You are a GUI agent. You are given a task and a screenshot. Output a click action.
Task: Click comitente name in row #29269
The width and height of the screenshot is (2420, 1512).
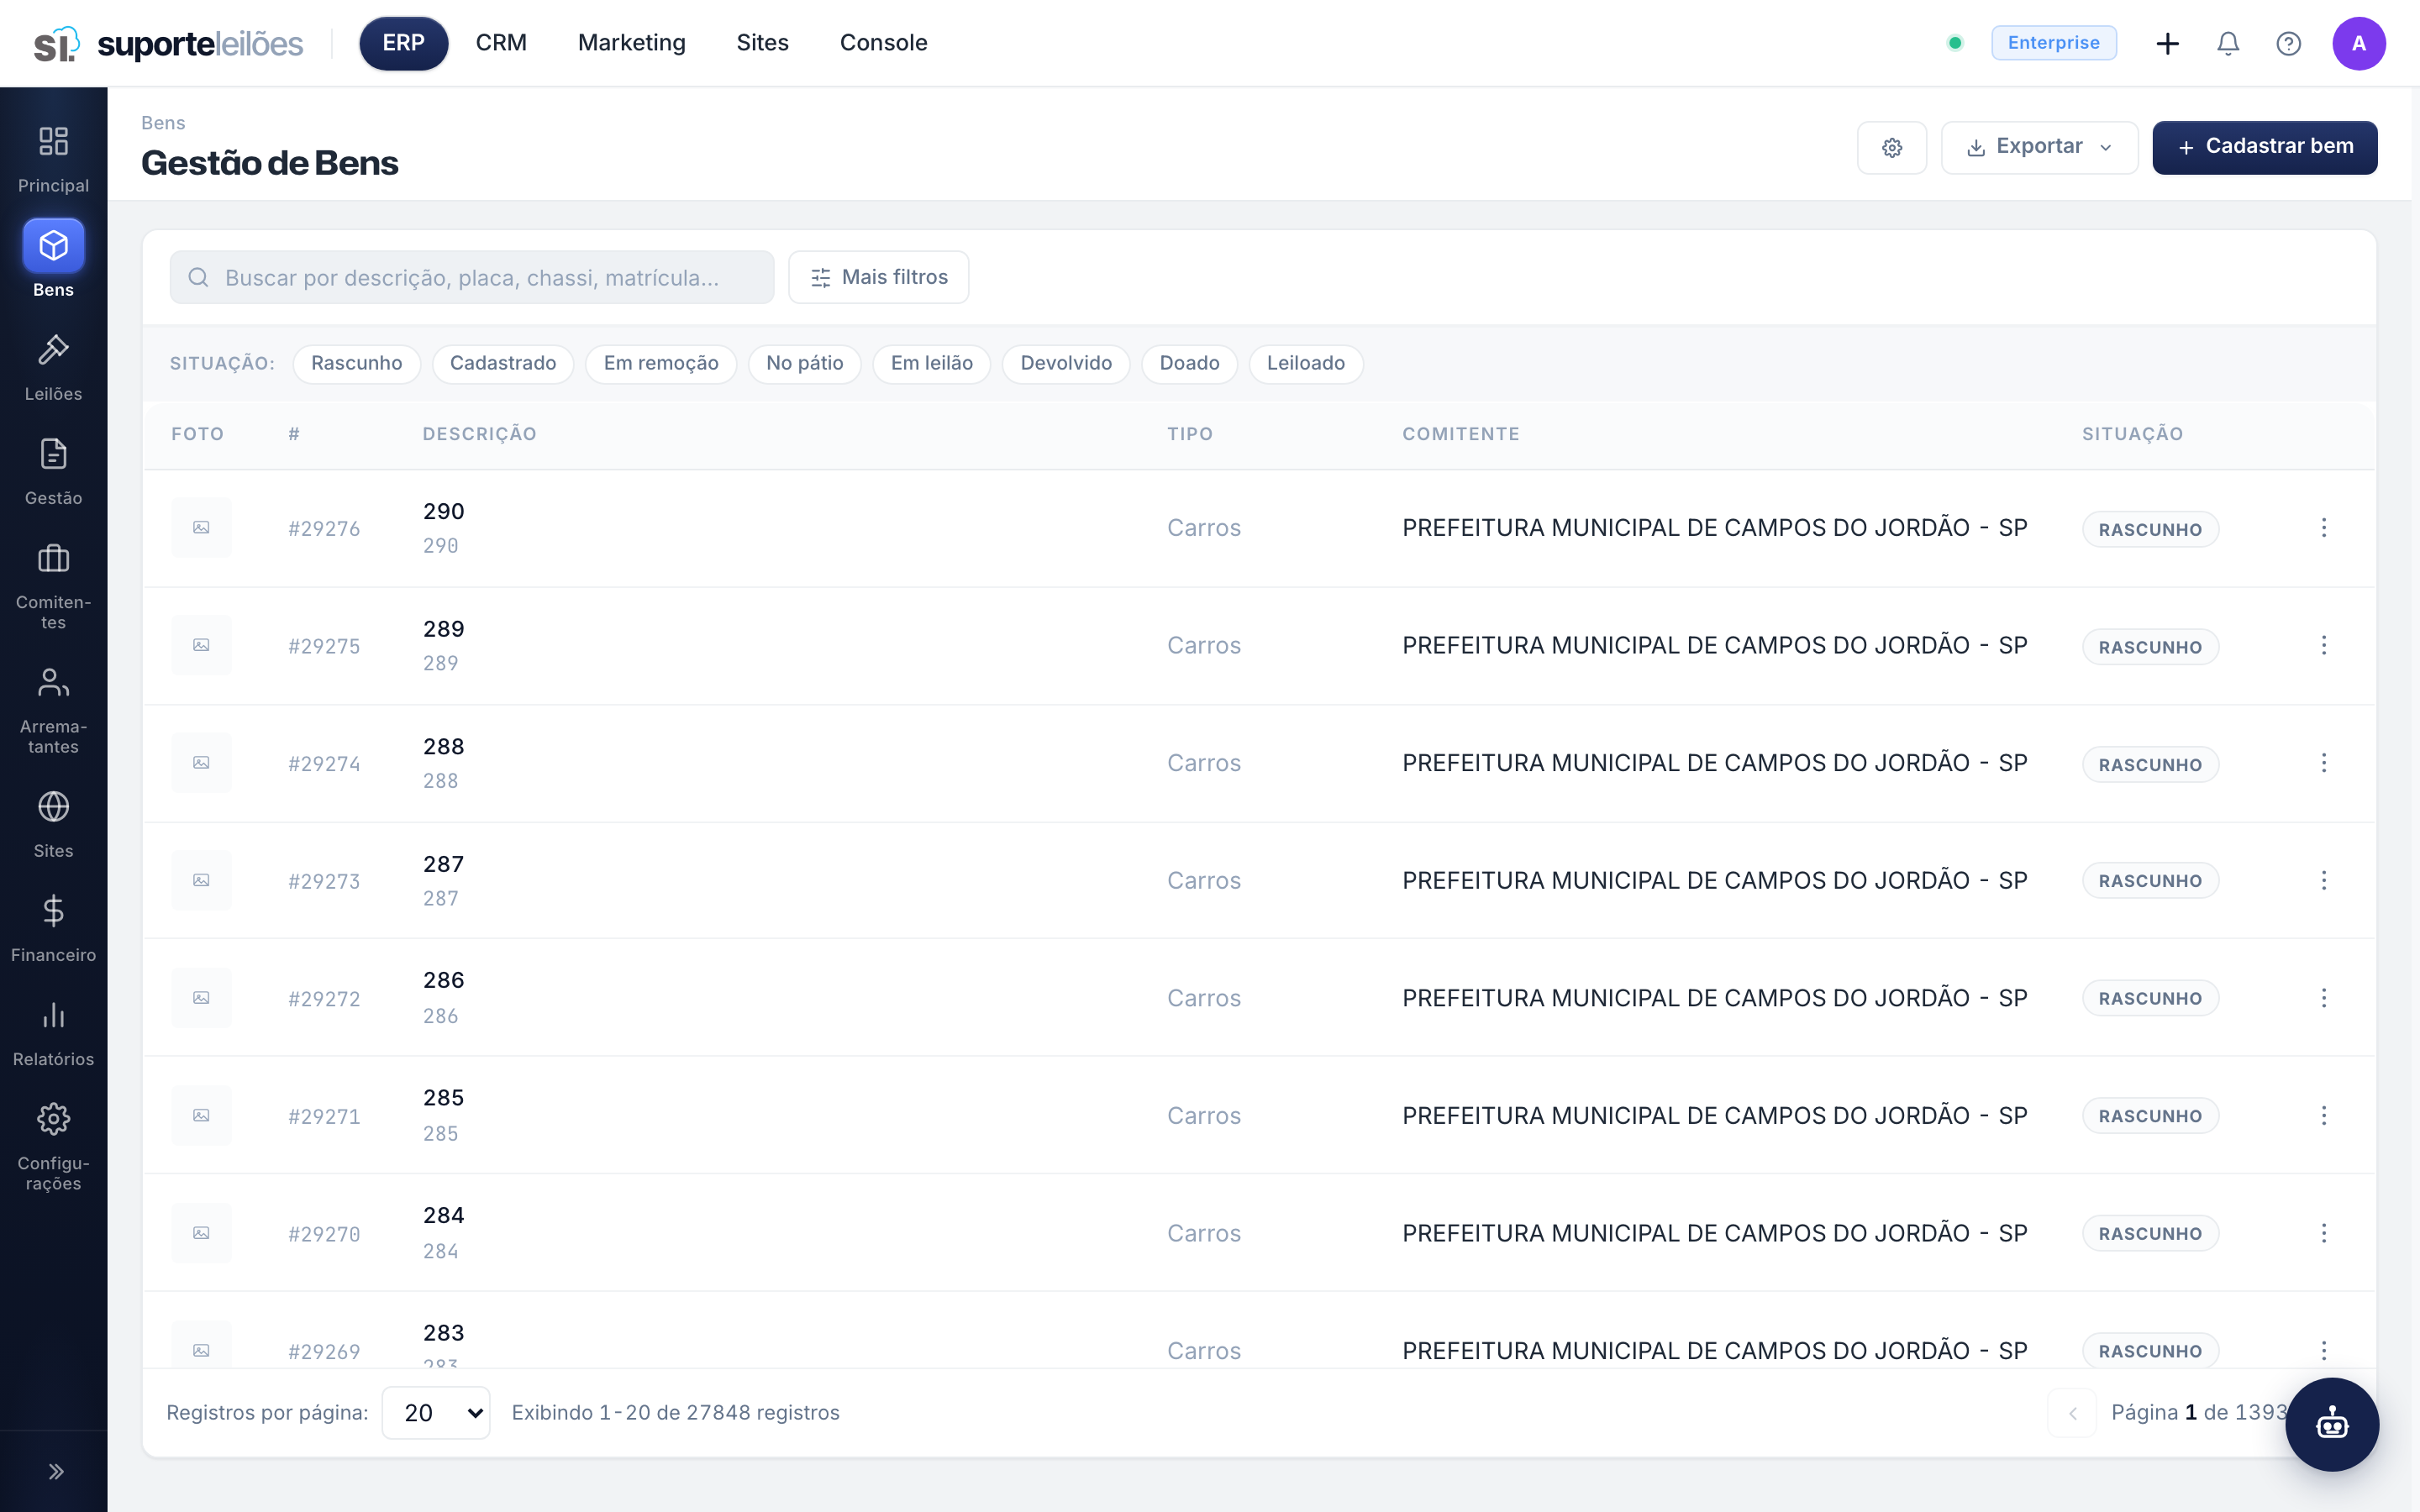[x=1714, y=1350]
